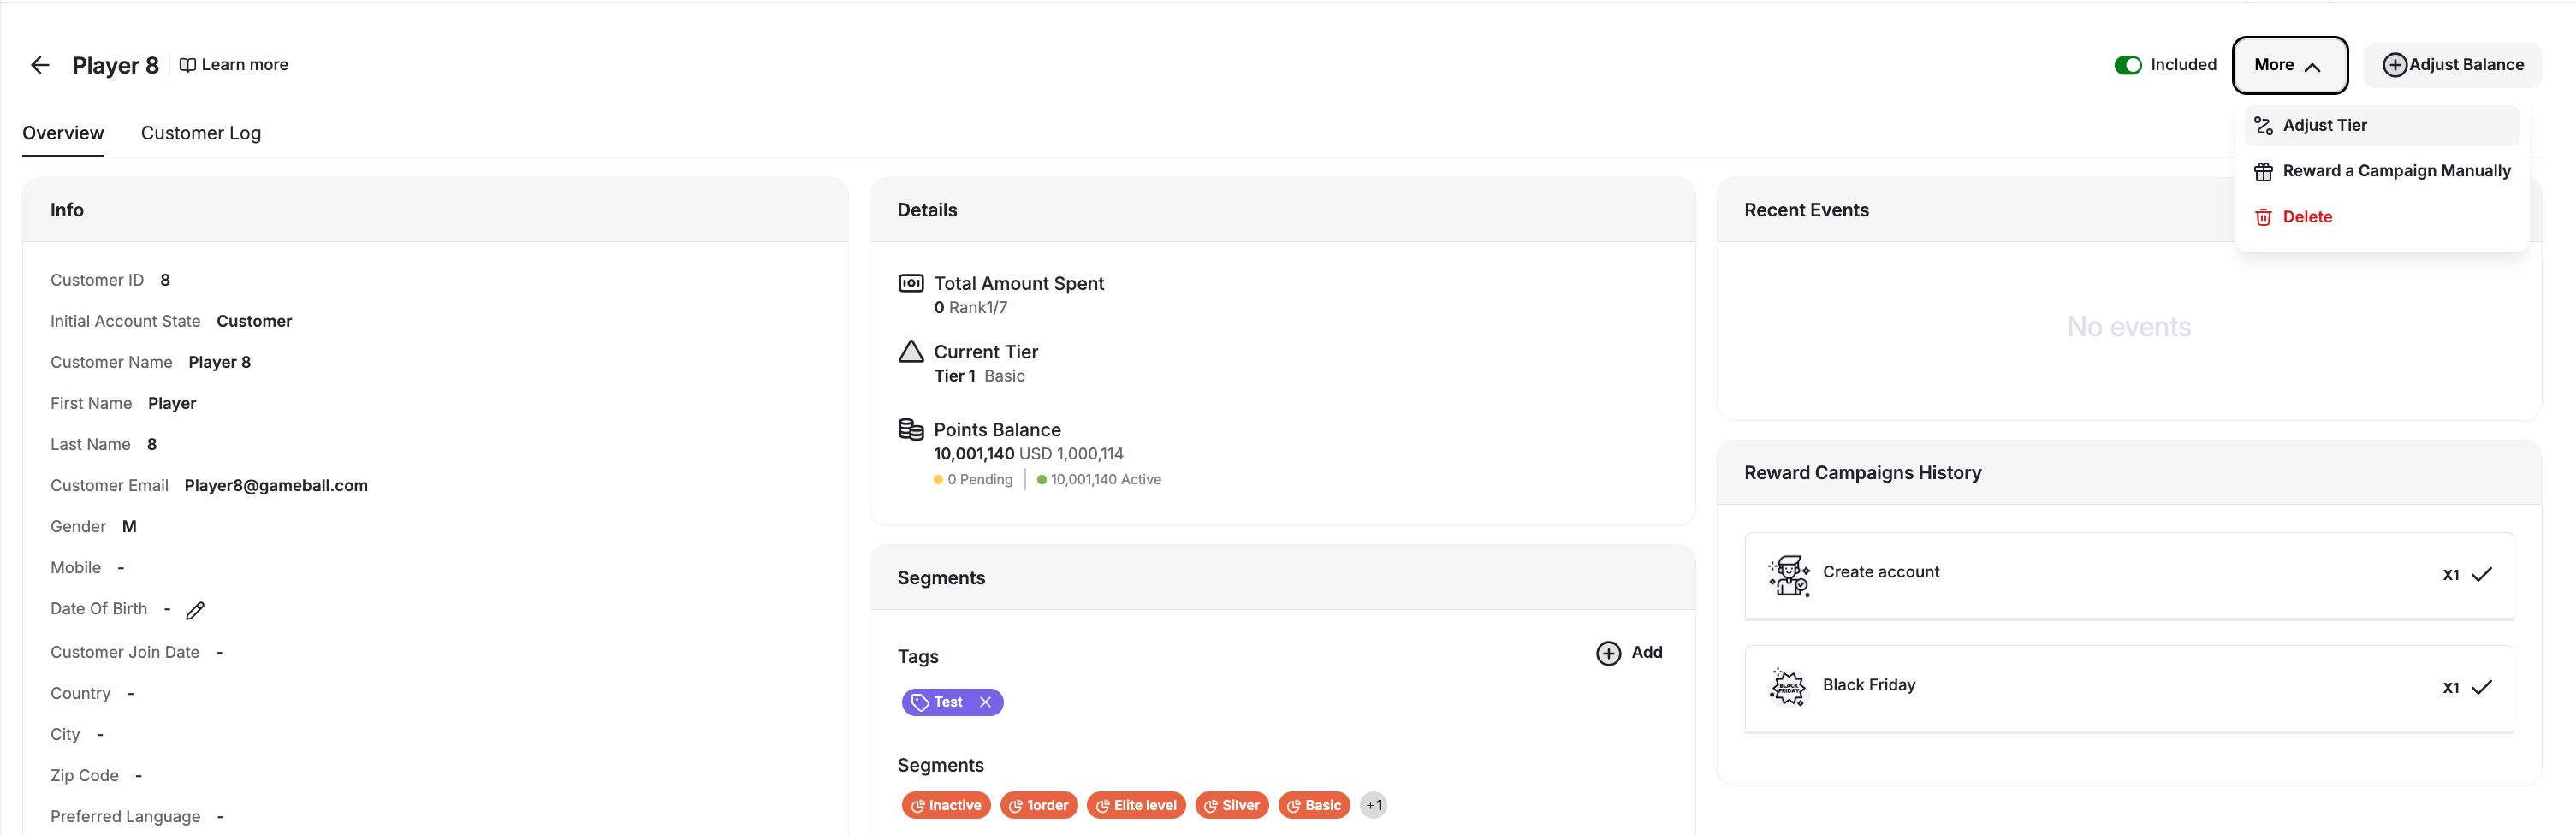This screenshot has width=2576, height=835.
Task: Click the Black Friday campaign badge icon
Action: pyautogui.click(x=1789, y=688)
